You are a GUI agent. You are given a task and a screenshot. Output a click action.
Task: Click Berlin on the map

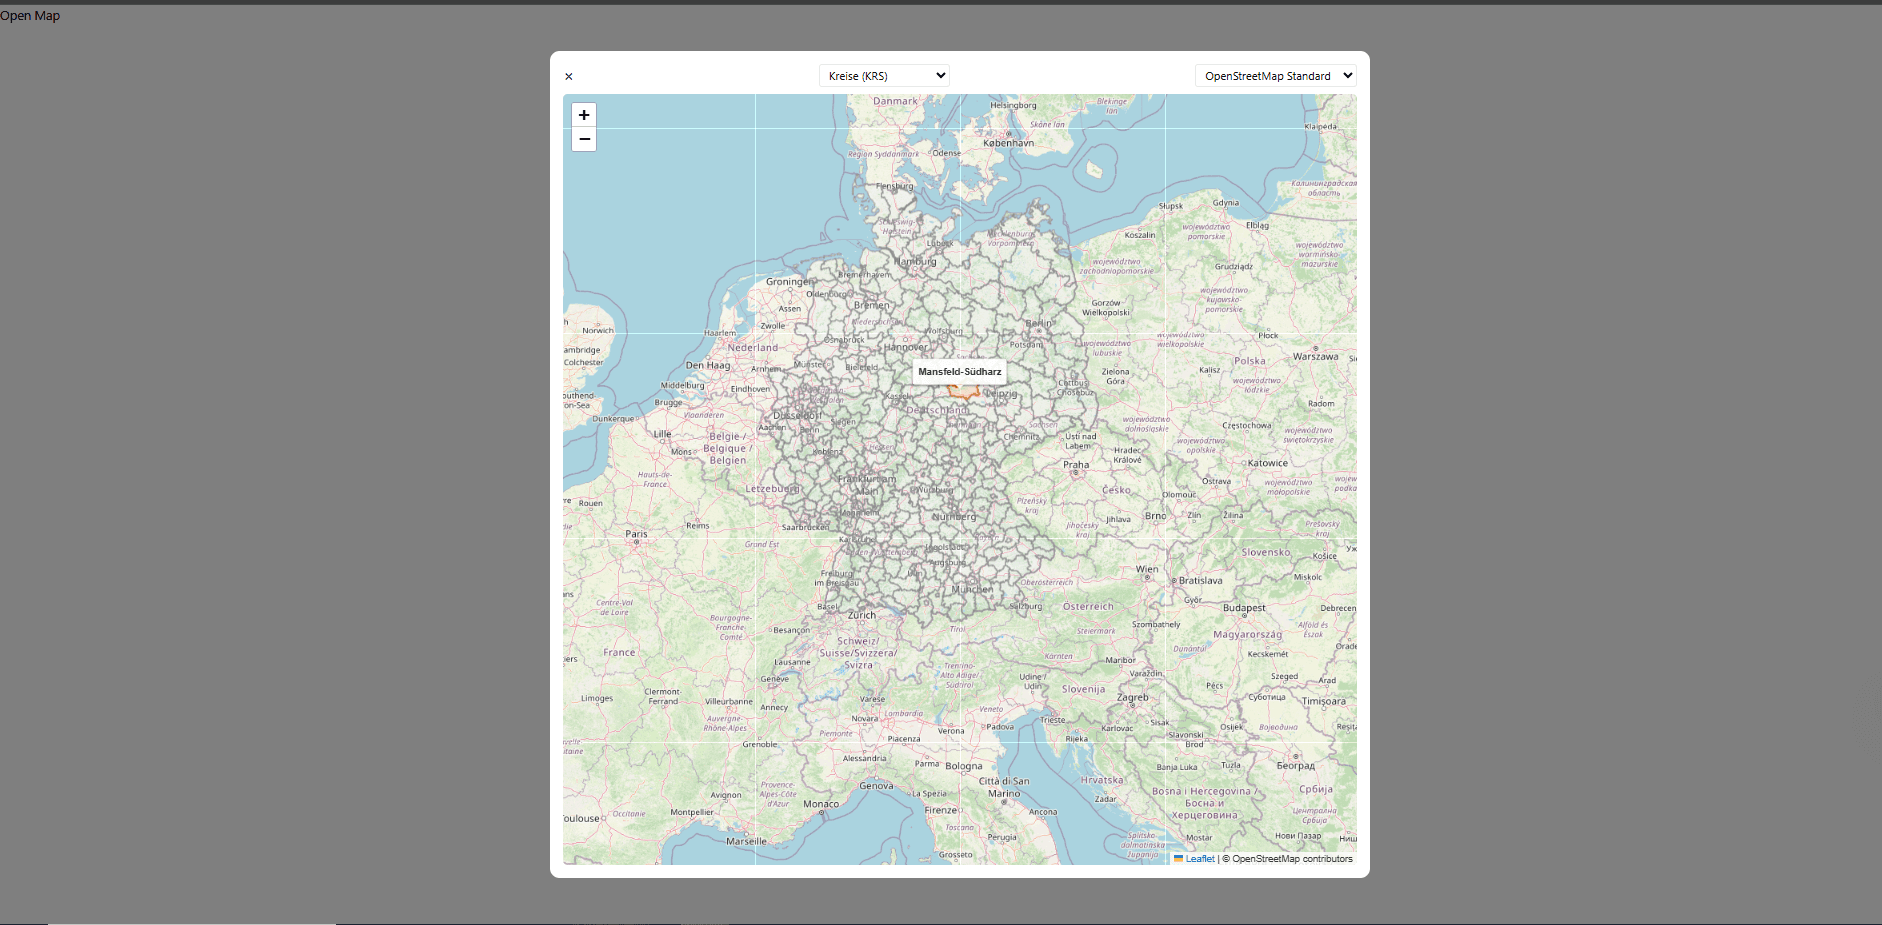[x=1037, y=322]
